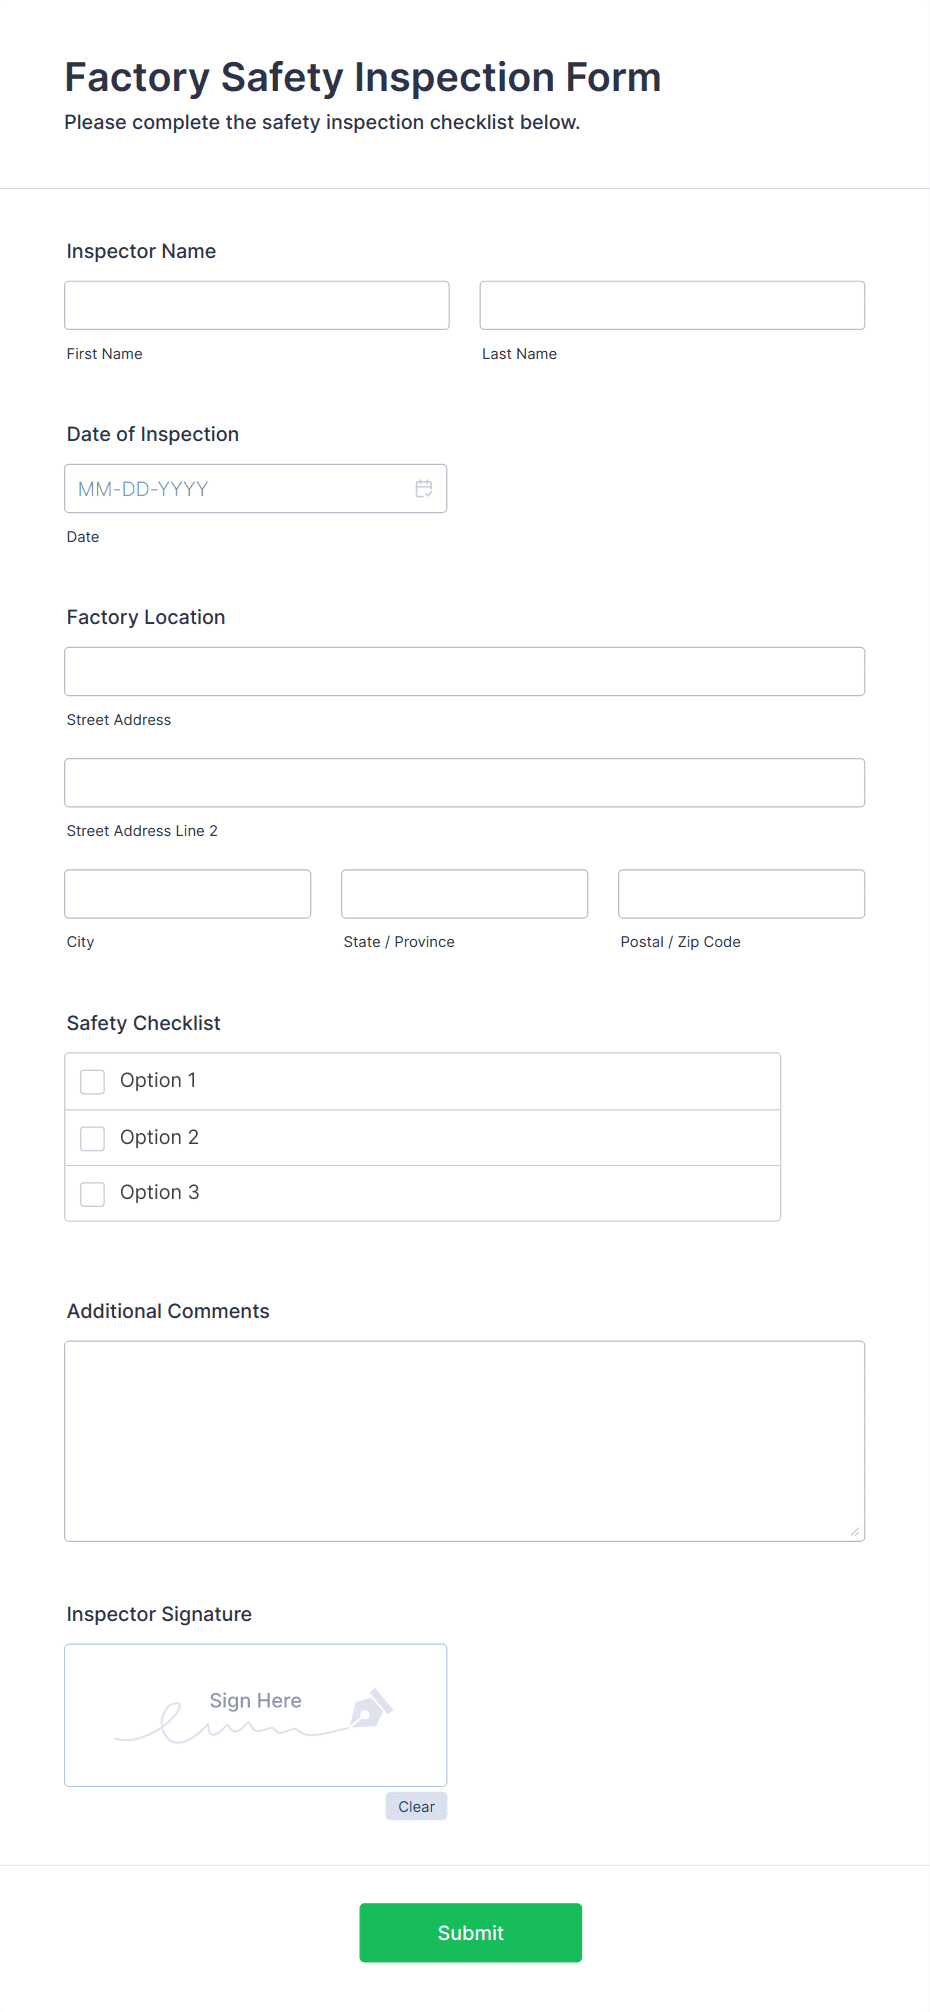
Task: Click the Street Address Line 2 field
Action: click(x=464, y=782)
